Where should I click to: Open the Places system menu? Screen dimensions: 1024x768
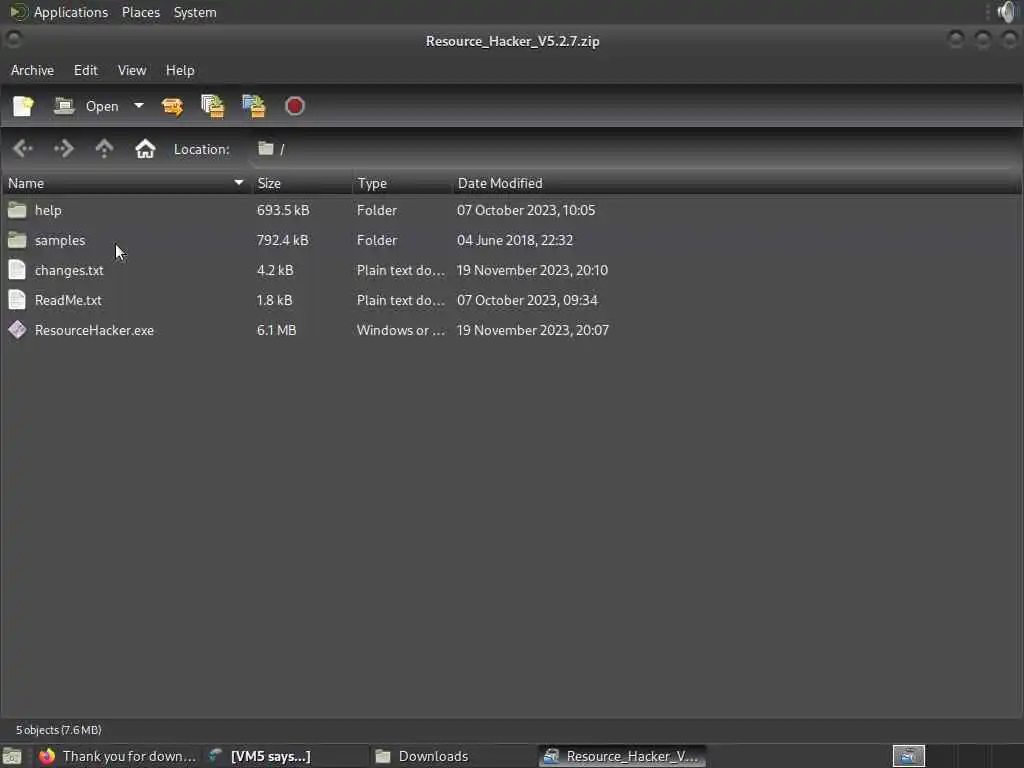point(141,12)
